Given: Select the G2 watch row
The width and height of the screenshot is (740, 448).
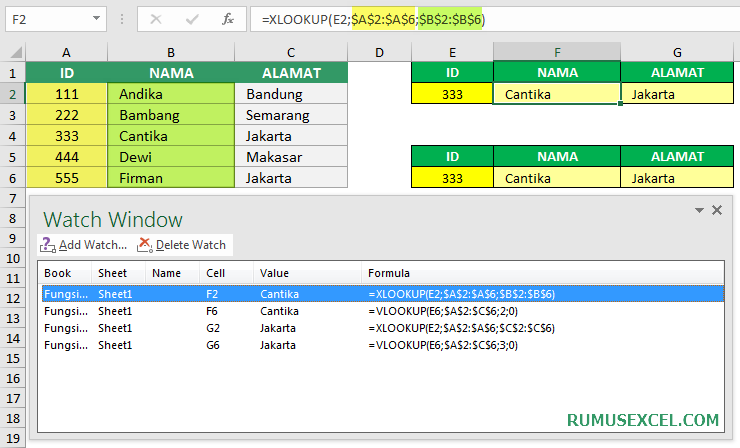Looking at the screenshot, I should tap(382, 328).
